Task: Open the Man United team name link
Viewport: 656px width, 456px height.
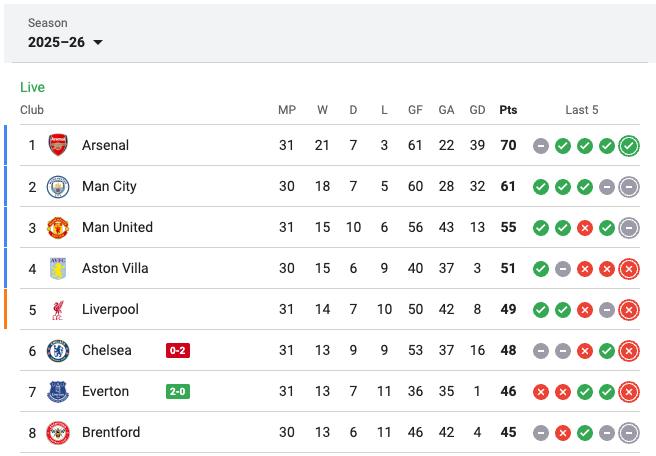Action: pos(117,227)
